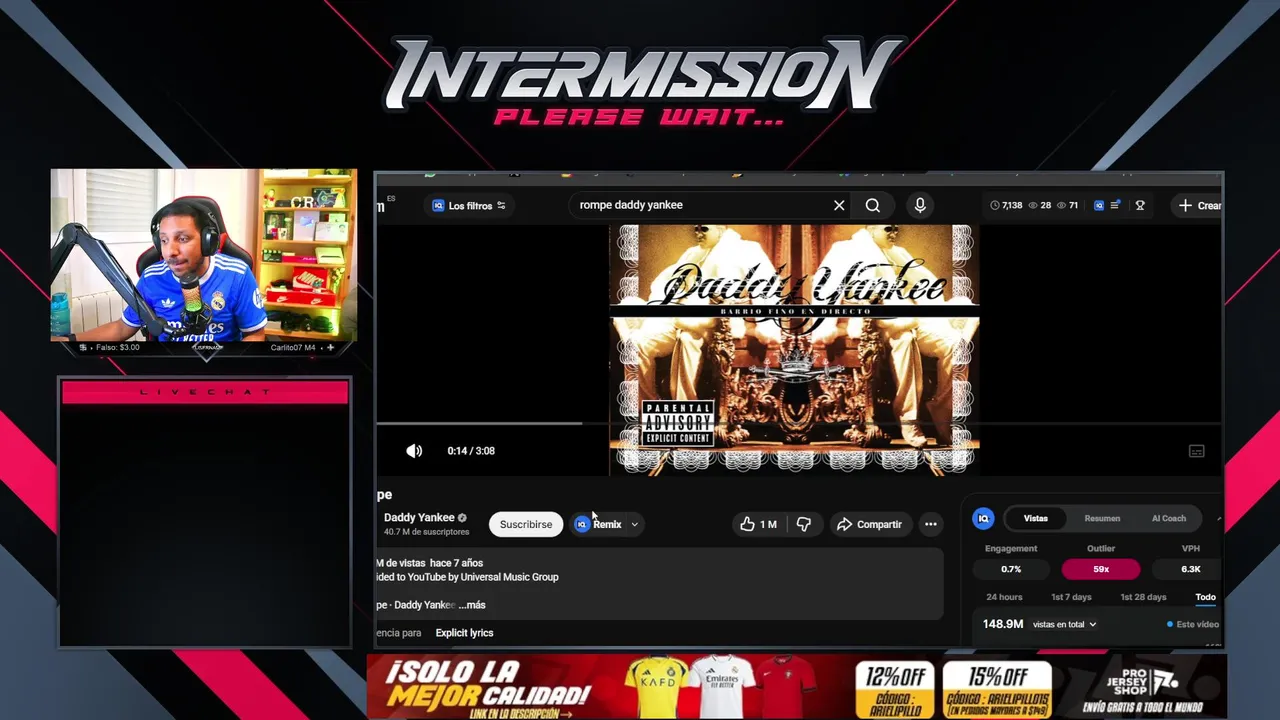This screenshot has width=1280, height=720.
Task: Switch to the Vistas tab
Action: (x=1036, y=518)
